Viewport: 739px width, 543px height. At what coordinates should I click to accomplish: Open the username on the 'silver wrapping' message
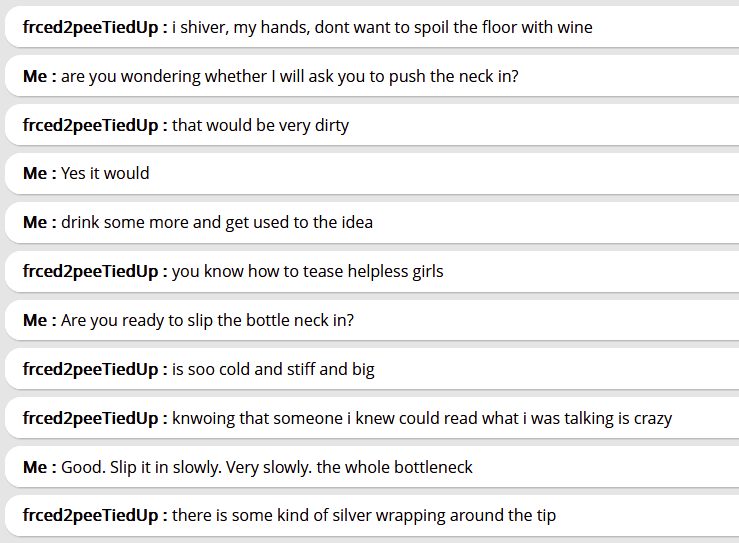click(x=94, y=516)
